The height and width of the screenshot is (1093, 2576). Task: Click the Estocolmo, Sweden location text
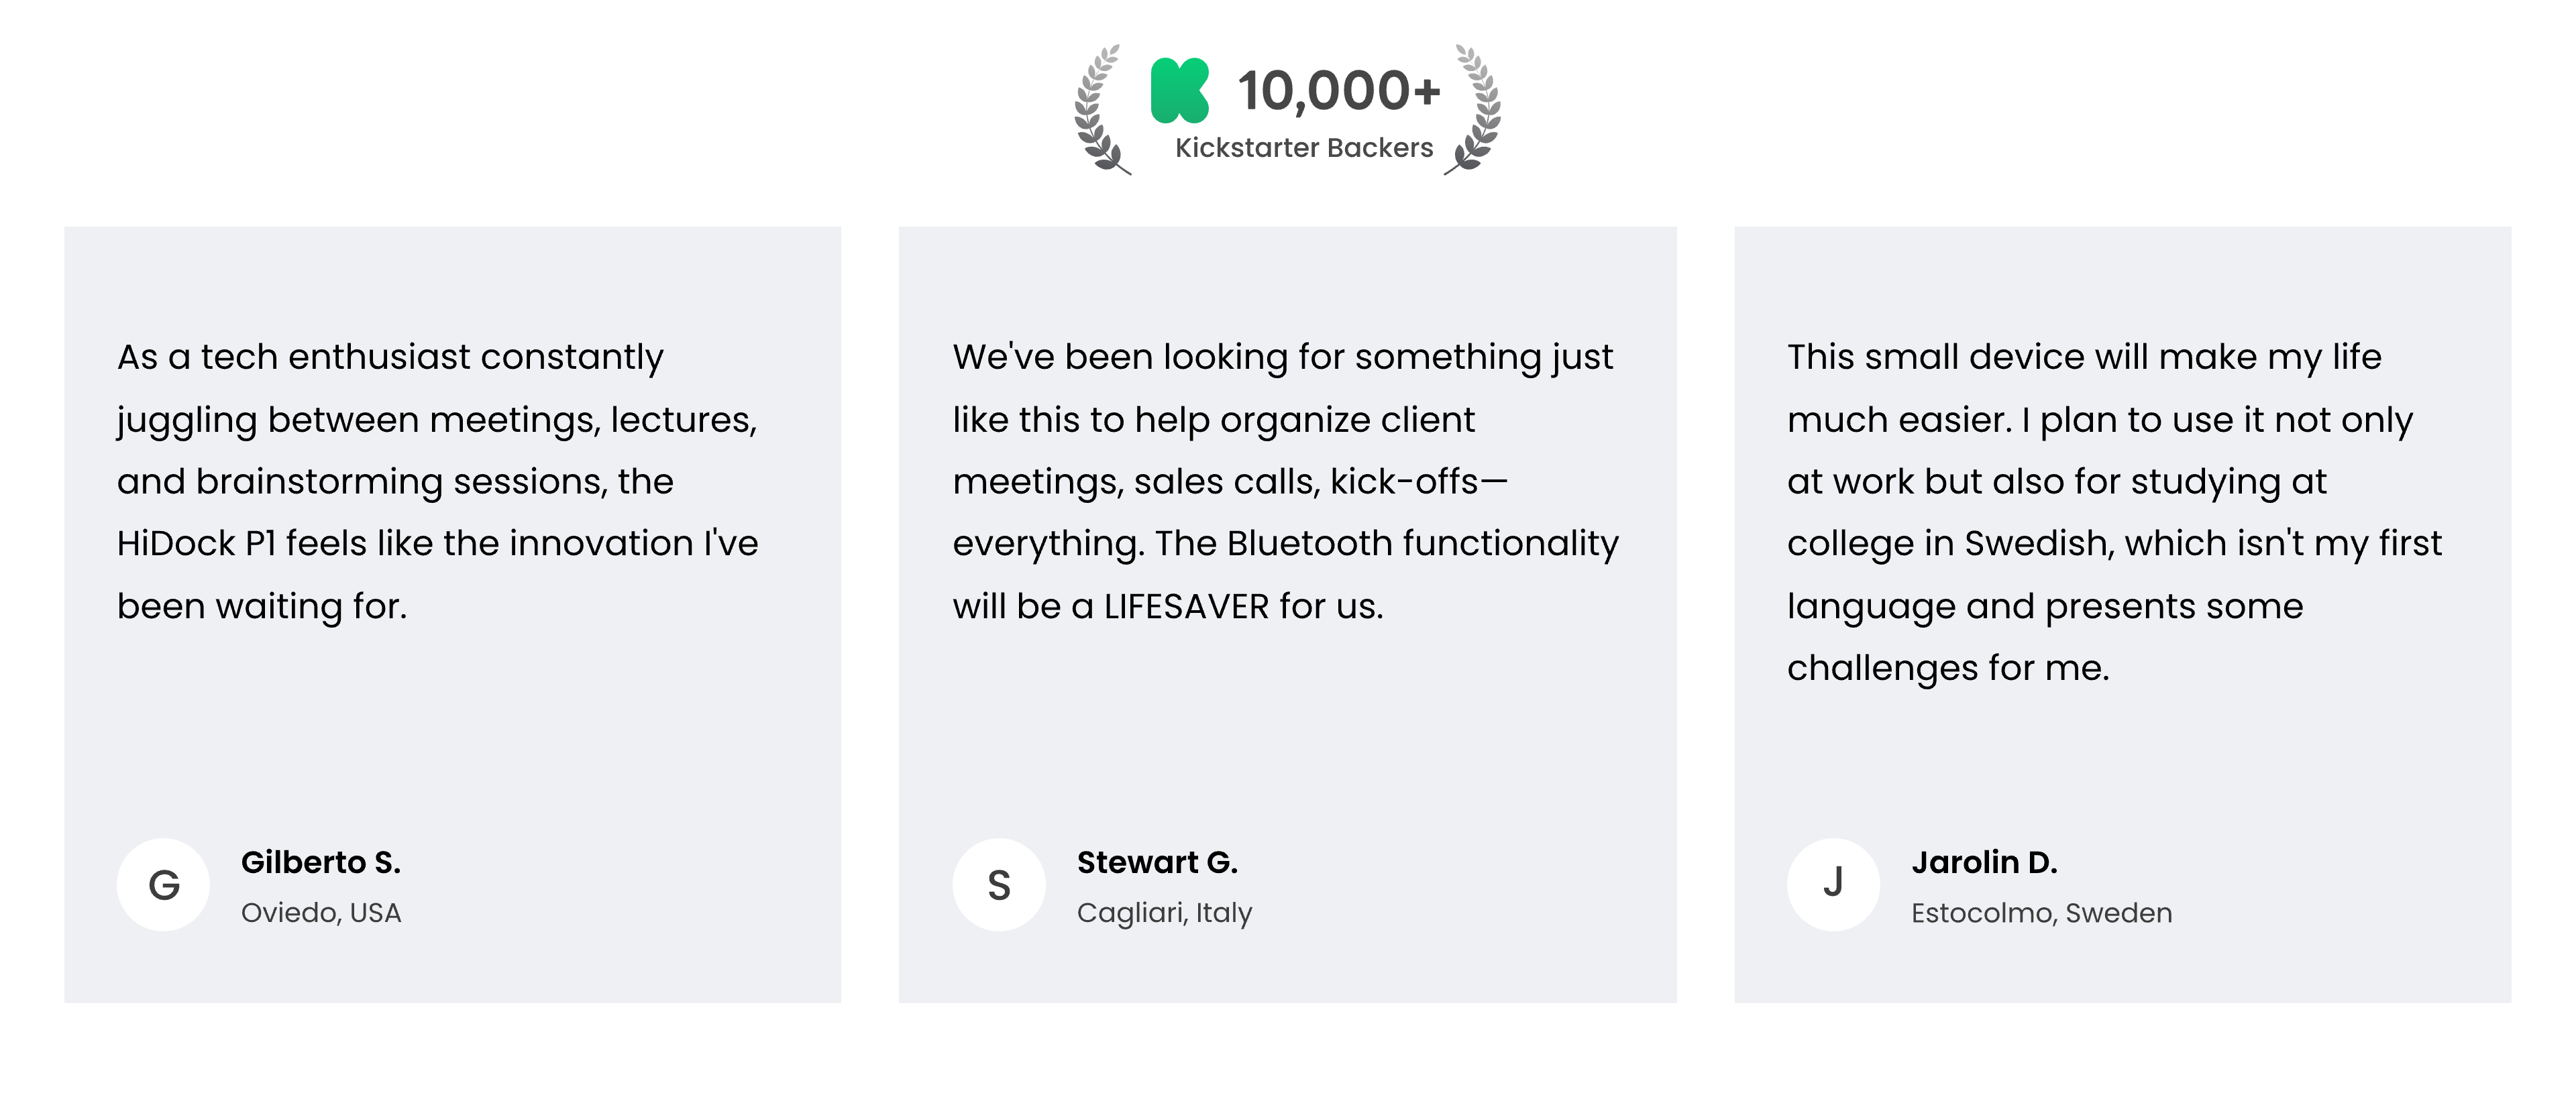(x=2041, y=913)
